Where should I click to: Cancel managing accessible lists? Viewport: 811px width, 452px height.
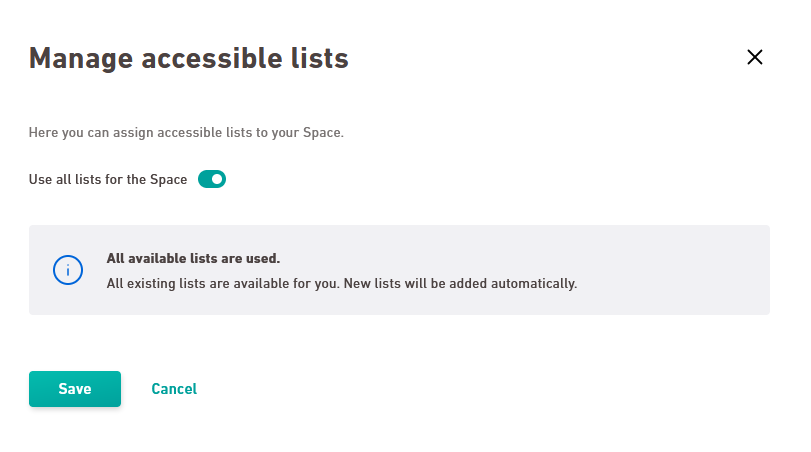tap(174, 389)
